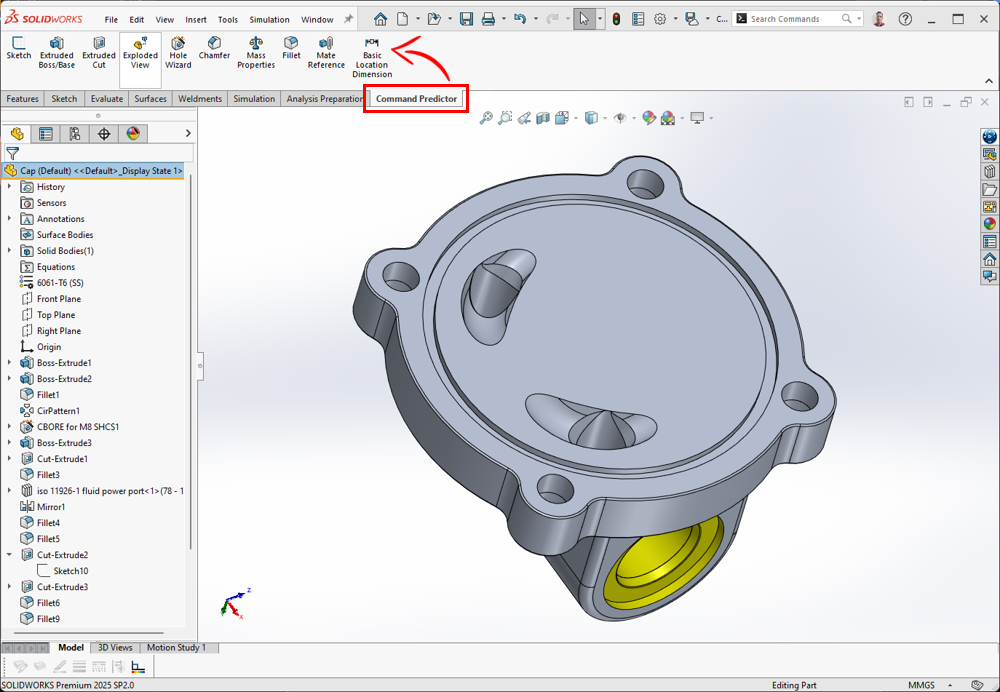Expand Boss-Extrude1 feature

(x=10, y=363)
